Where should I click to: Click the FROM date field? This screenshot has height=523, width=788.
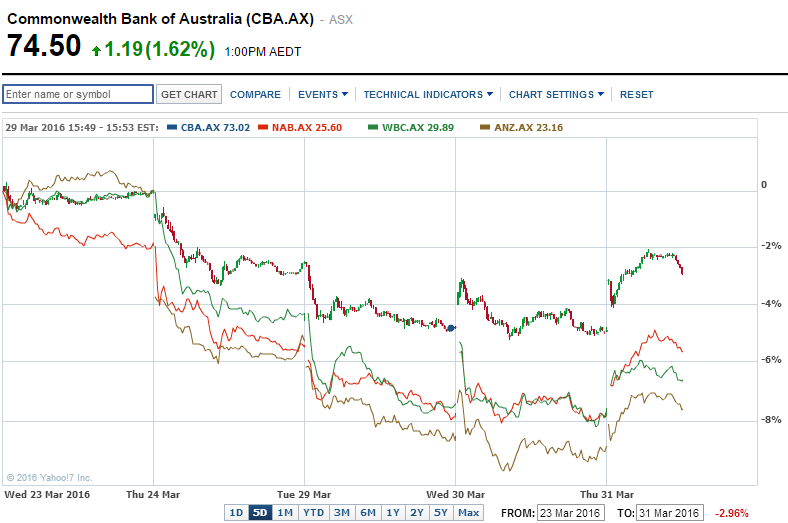(x=570, y=513)
